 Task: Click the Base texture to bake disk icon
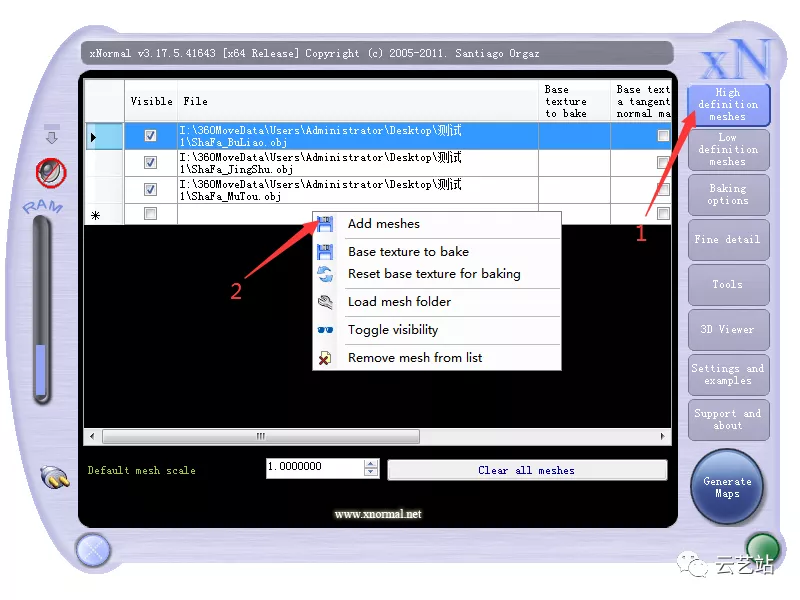[325, 252]
